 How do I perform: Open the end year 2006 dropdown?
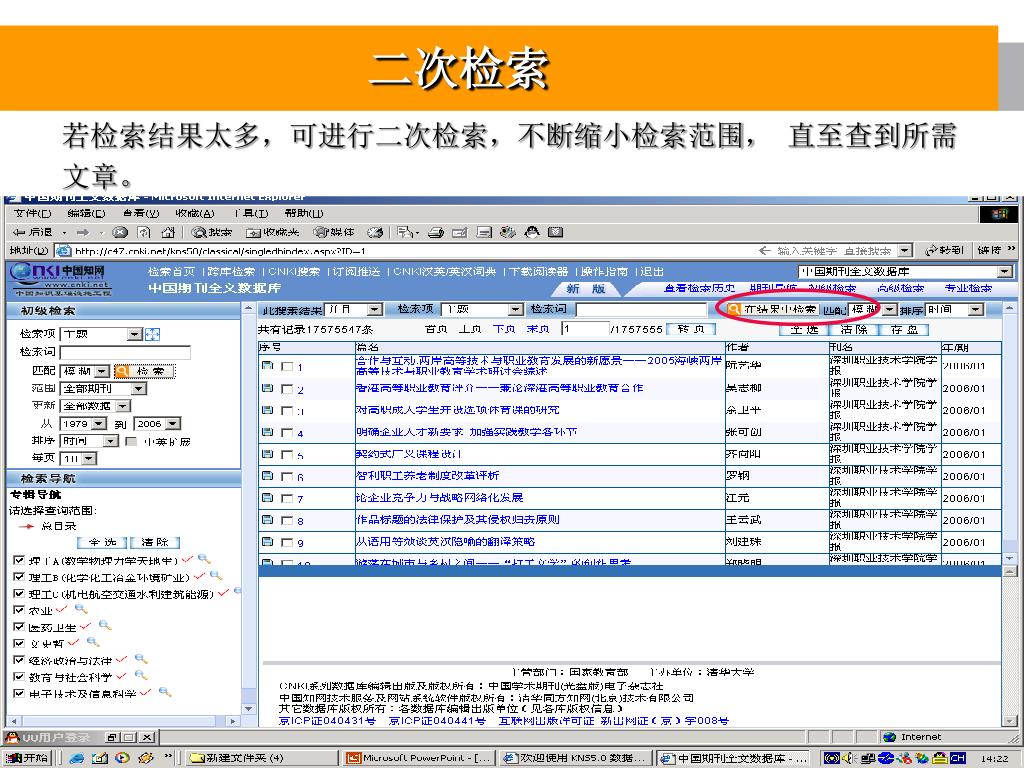pyautogui.click(x=157, y=424)
